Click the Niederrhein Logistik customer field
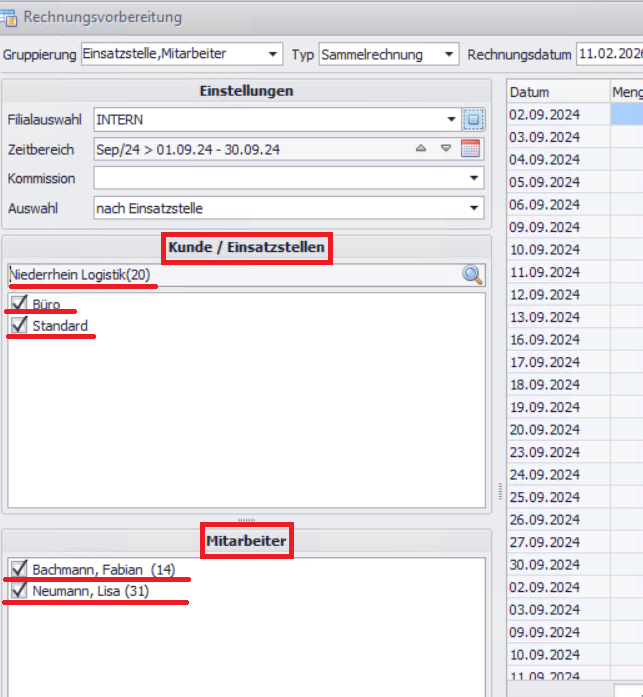The height and width of the screenshot is (697, 643). pyautogui.click(x=230, y=275)
